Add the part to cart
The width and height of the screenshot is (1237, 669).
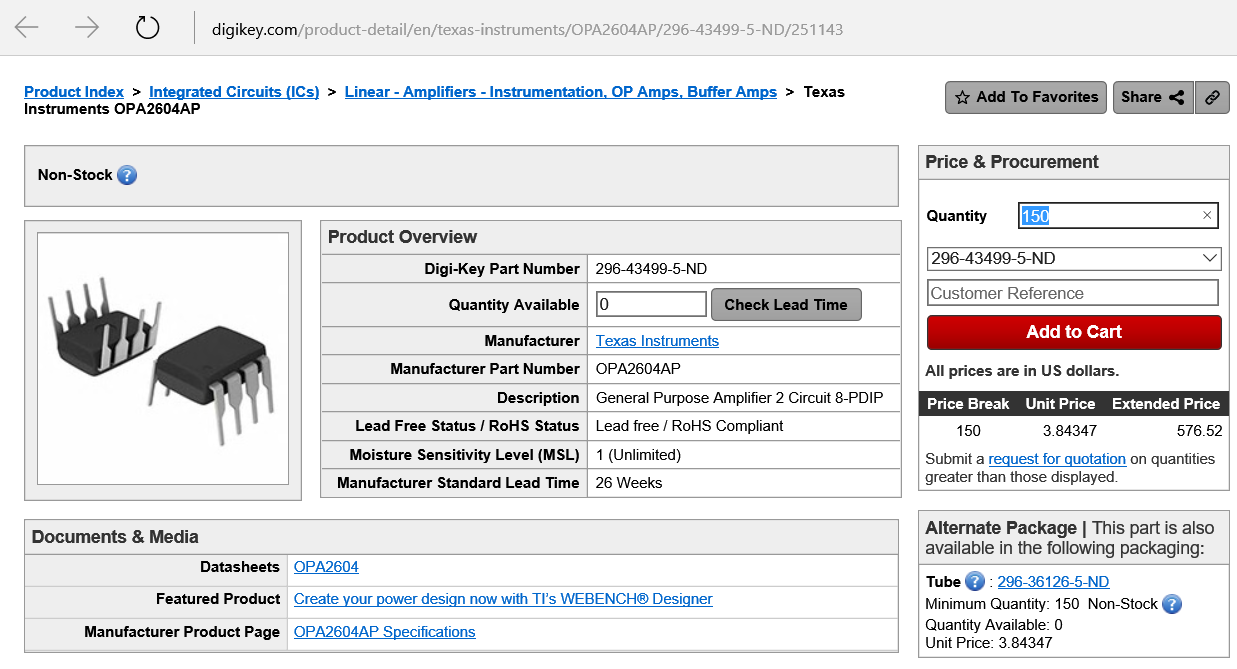tap(1074, 332)
